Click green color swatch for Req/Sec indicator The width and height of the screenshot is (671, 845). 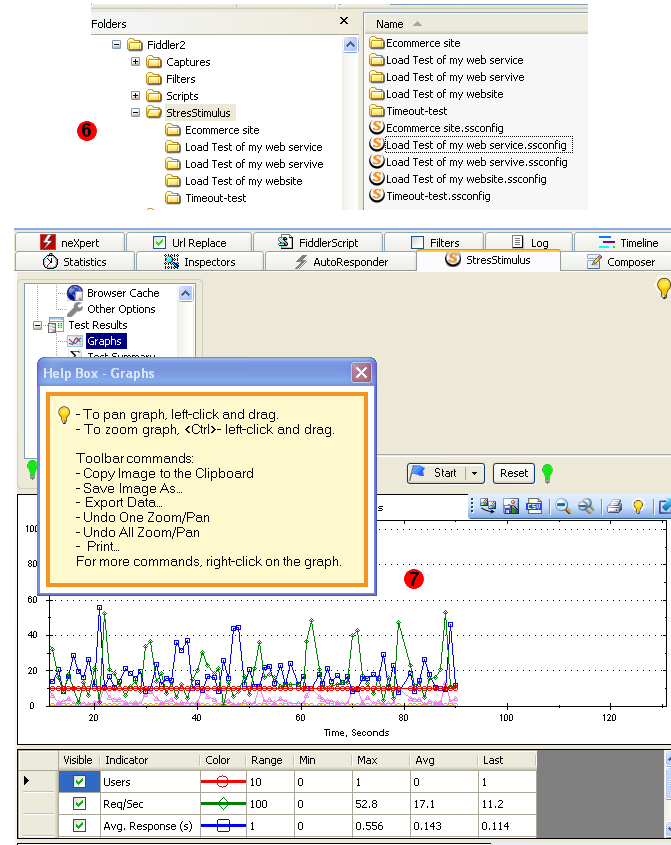coord(223,804)
